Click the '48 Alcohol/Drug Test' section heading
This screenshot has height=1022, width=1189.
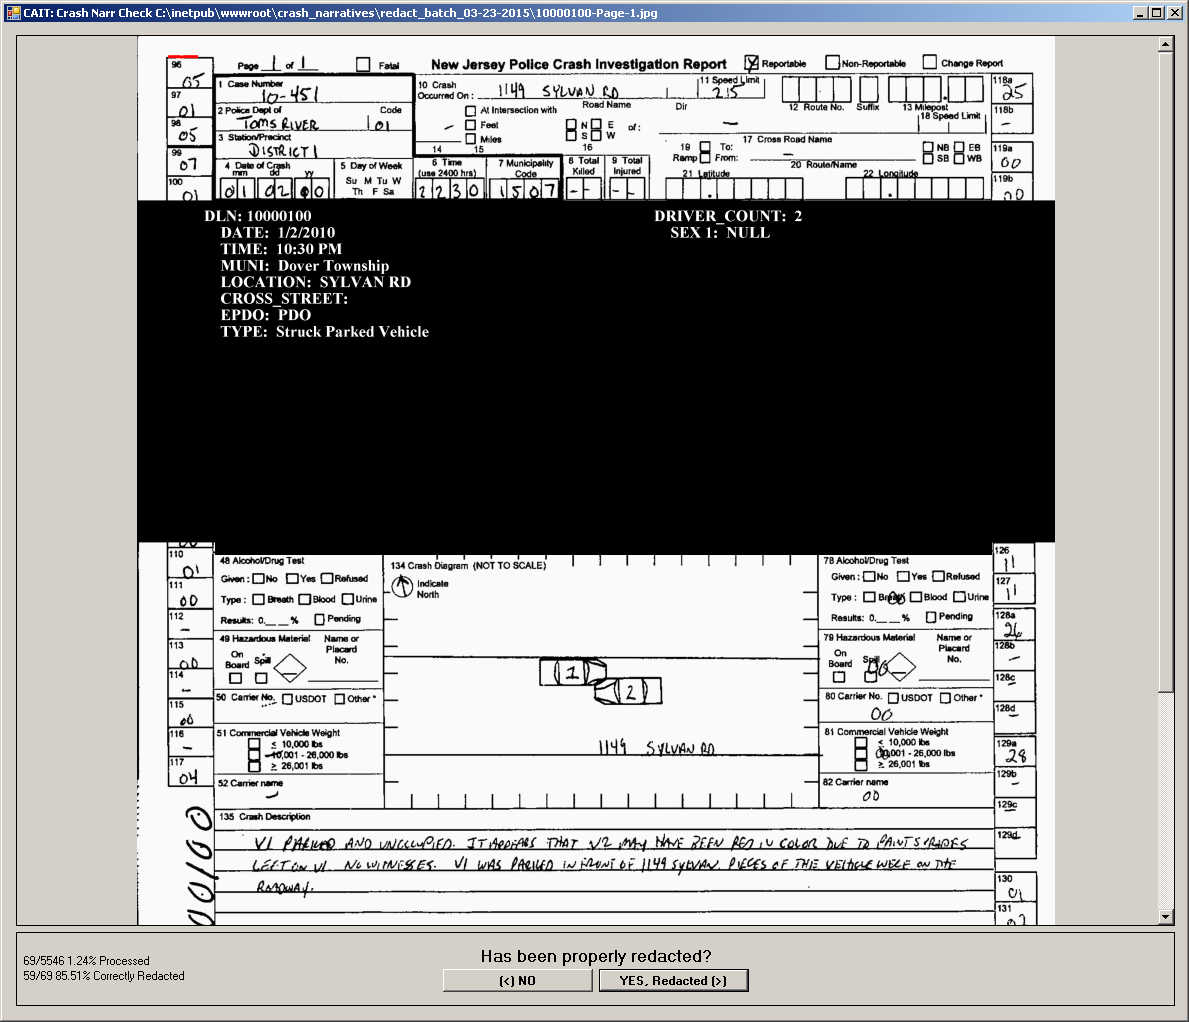262,560
